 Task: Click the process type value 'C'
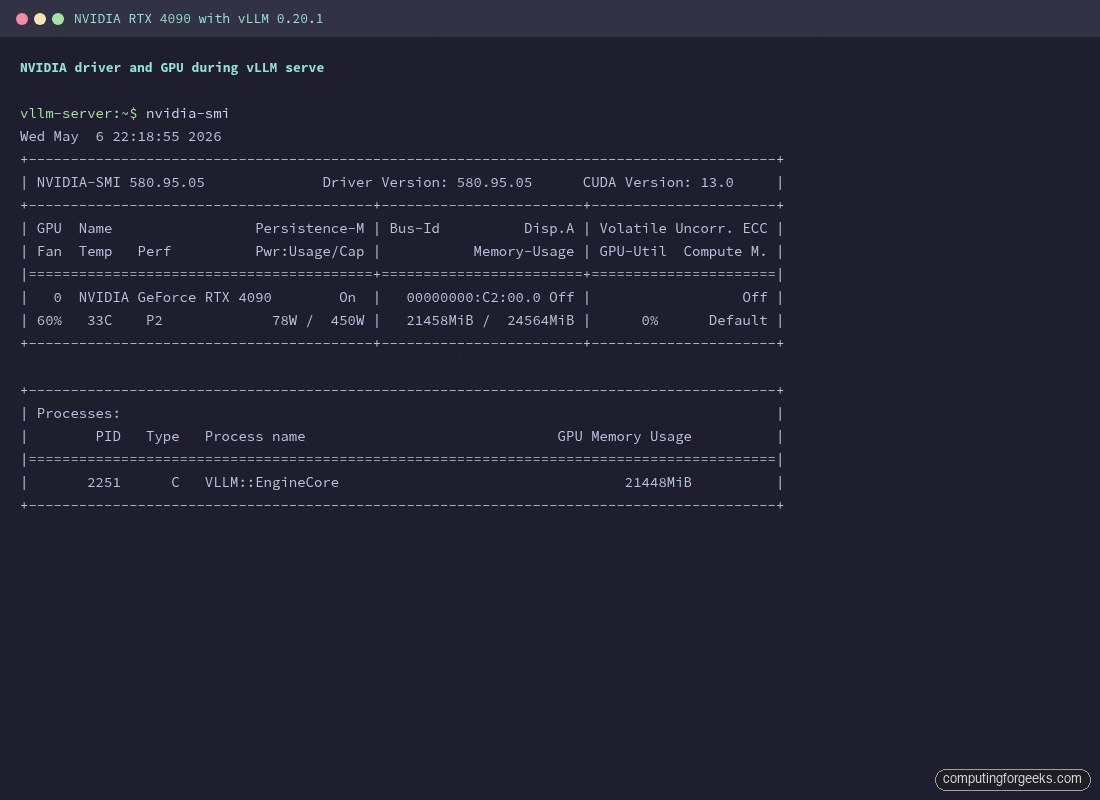click(175, 483)
